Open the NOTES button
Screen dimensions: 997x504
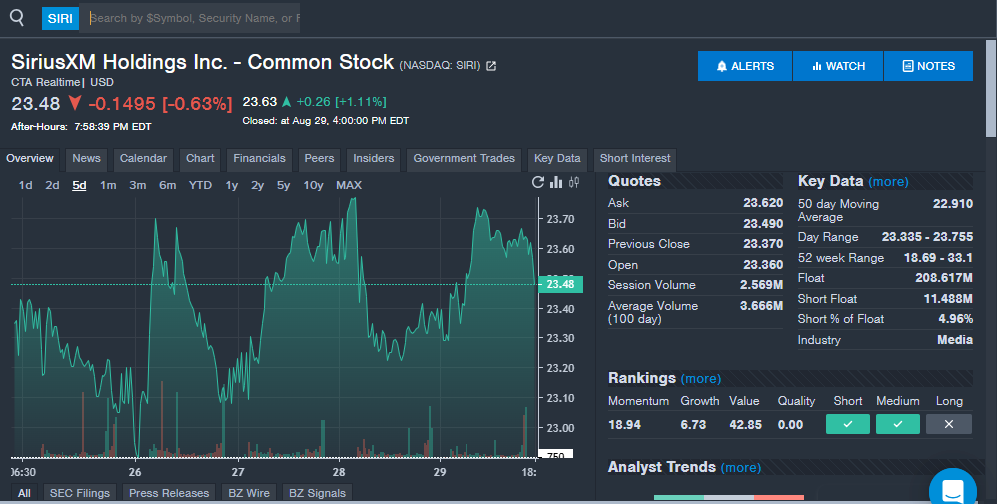[928, 66]
